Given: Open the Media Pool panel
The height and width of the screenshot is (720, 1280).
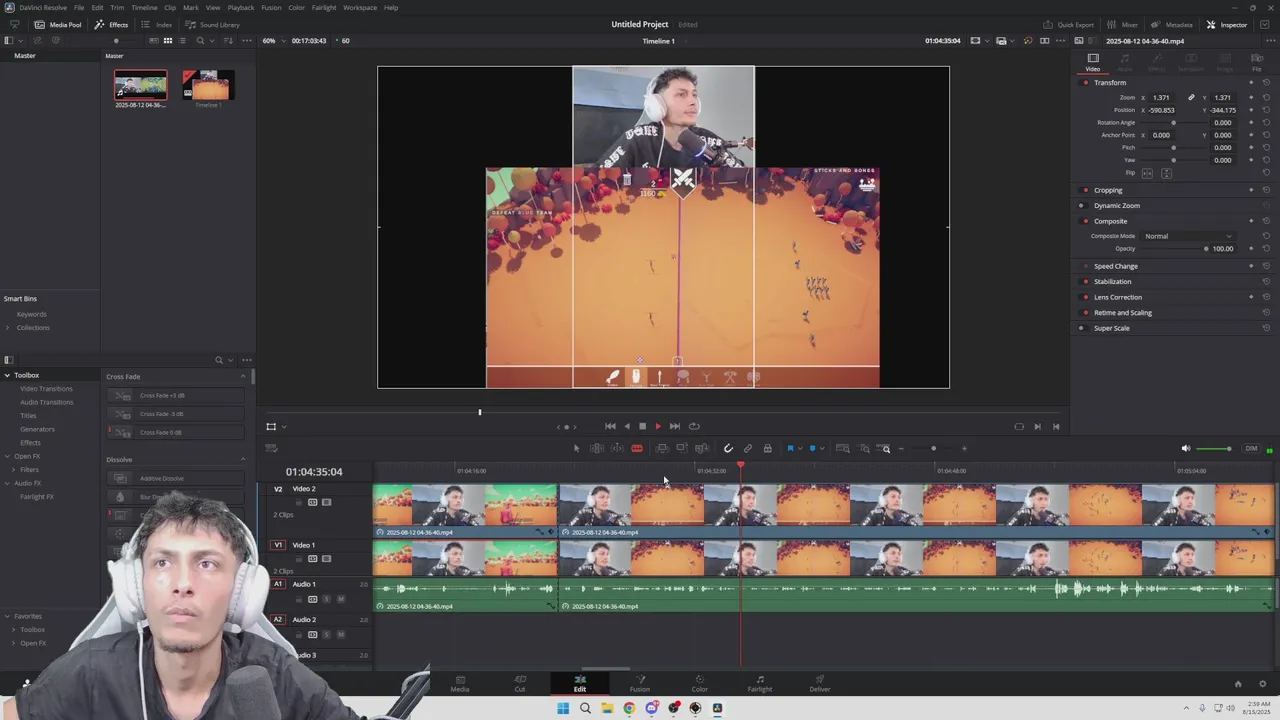Looking at the screenshot, I should tap(59, 24).
